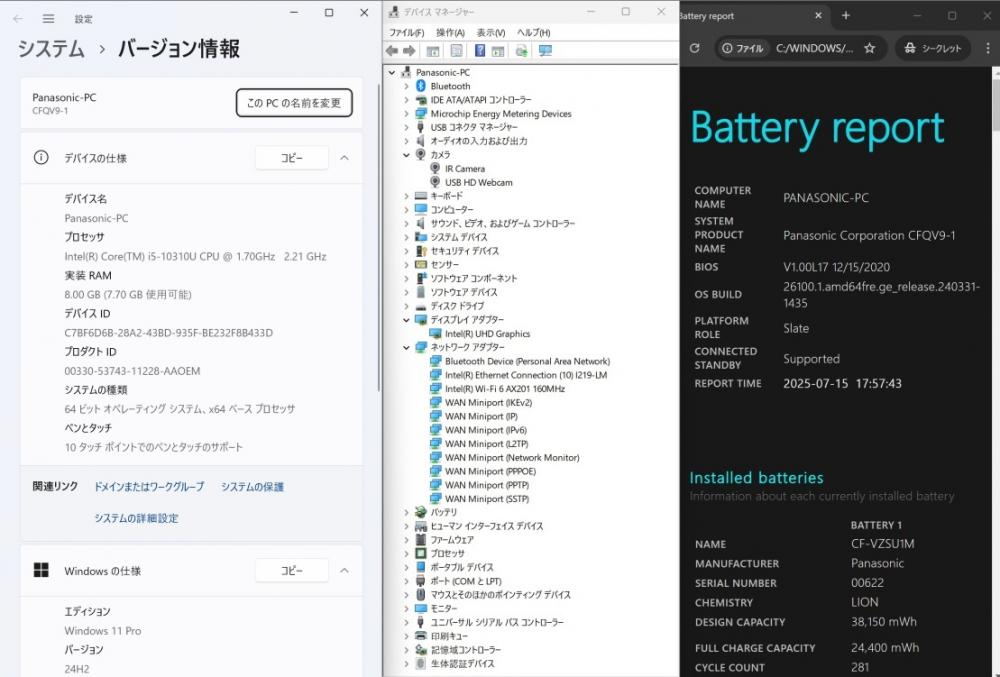Open the 操作(A) menu in Device Manager

[450, 33]
